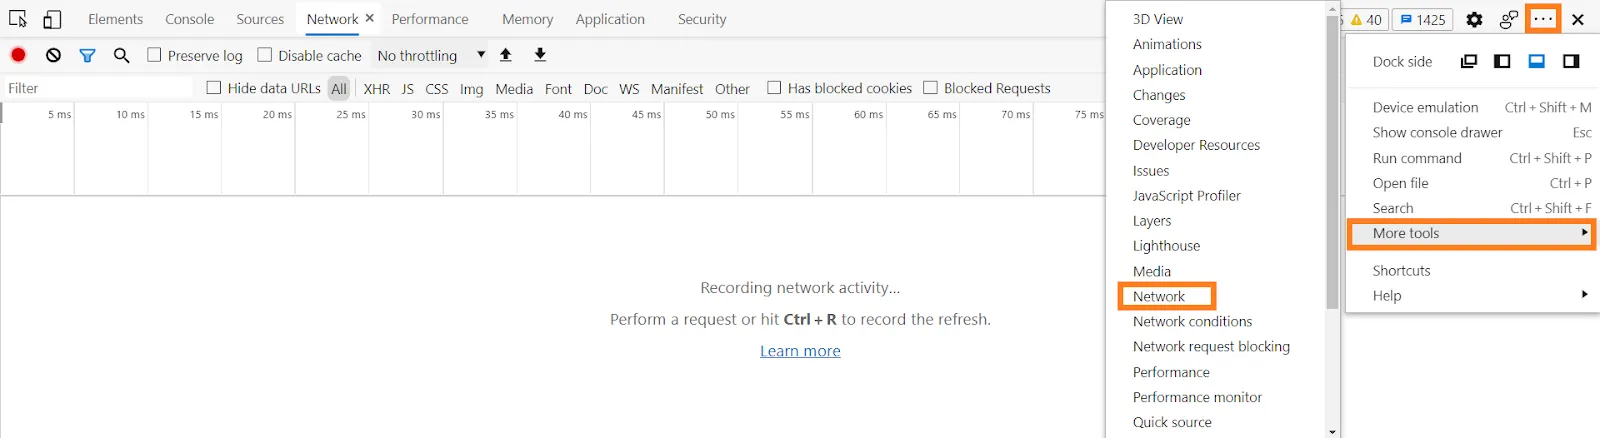1600x438 pixels.
Task: Clear the network log
Action: (53, 55)
